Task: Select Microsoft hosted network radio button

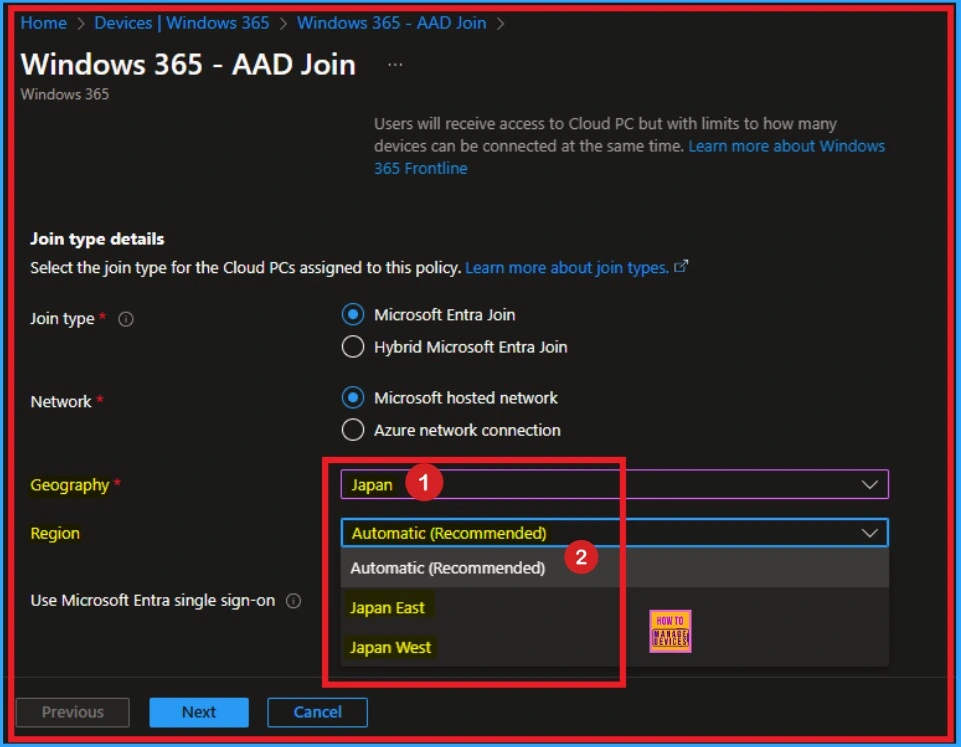Action: point(352,398)
